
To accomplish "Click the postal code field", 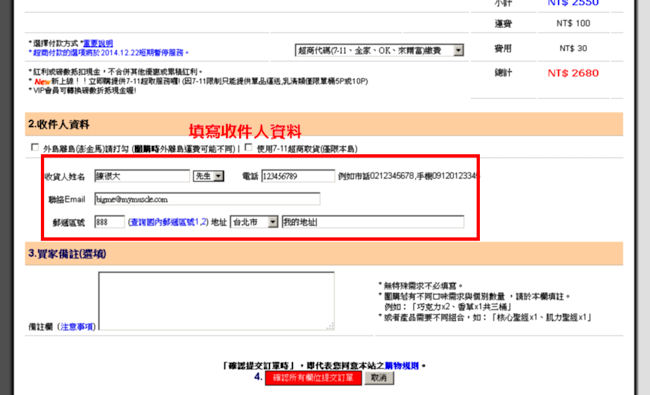I will (x=109, y=222).
